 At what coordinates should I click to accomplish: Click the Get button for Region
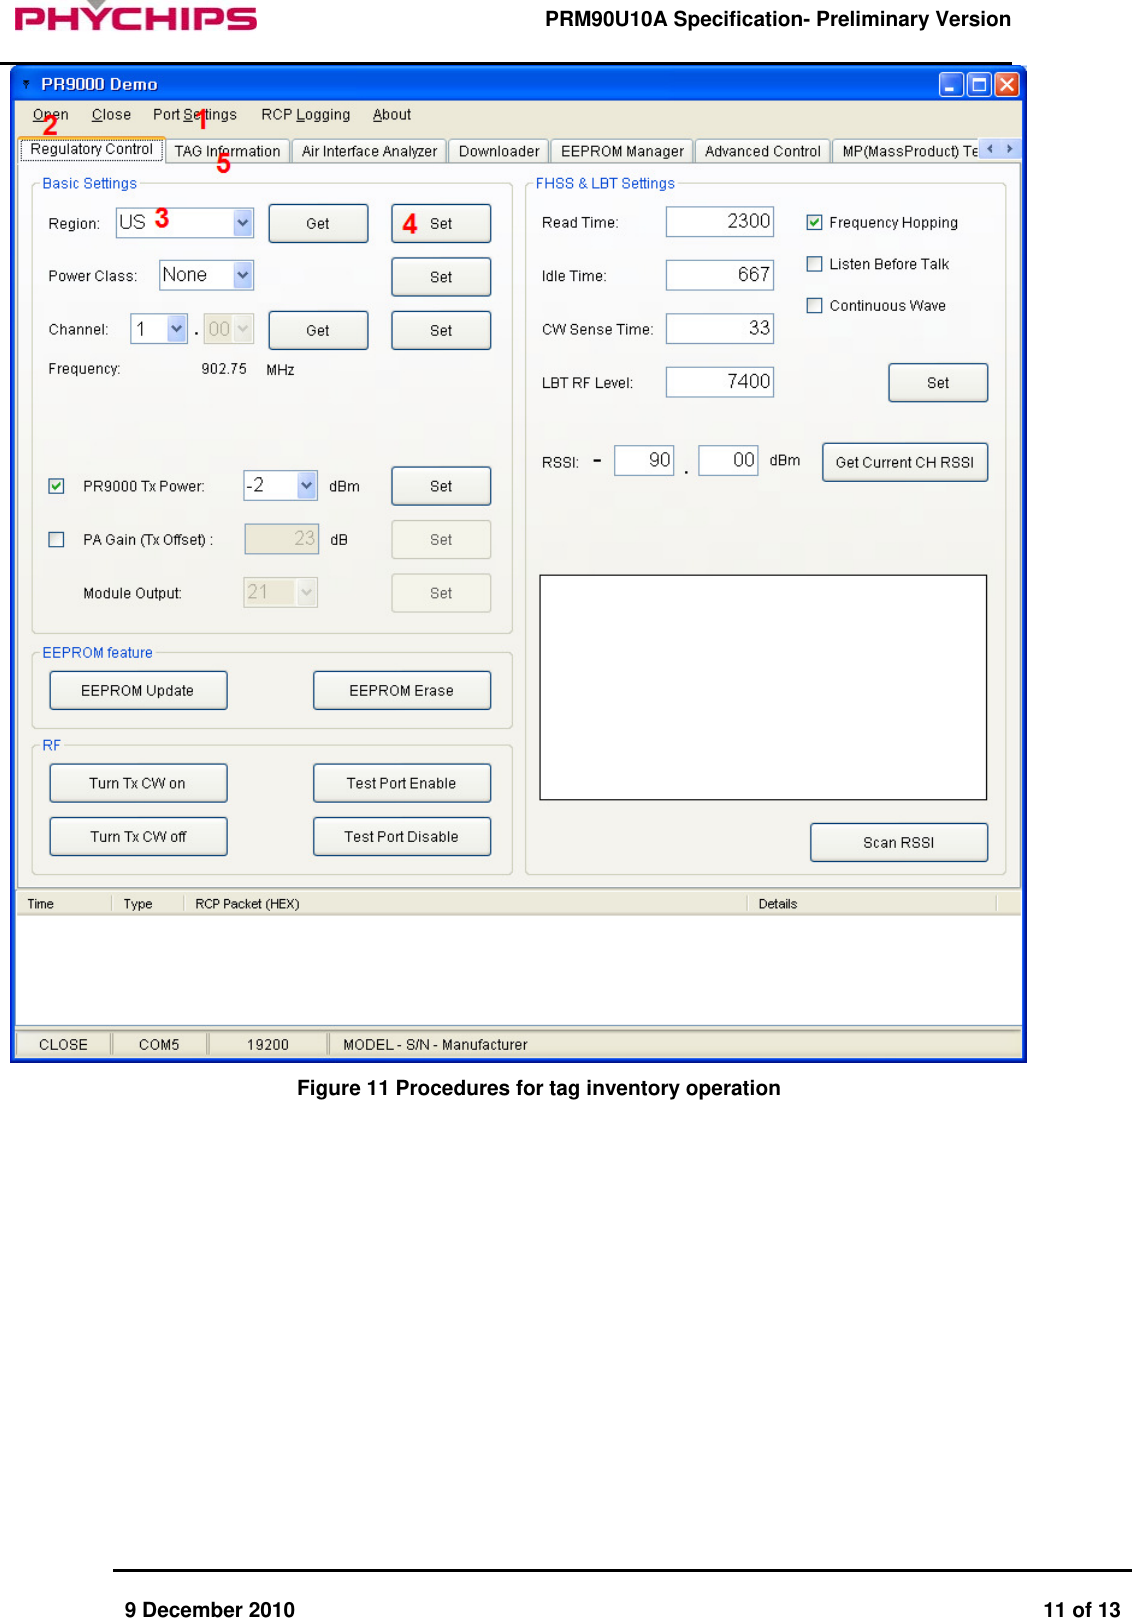click(x=318, y=224)
